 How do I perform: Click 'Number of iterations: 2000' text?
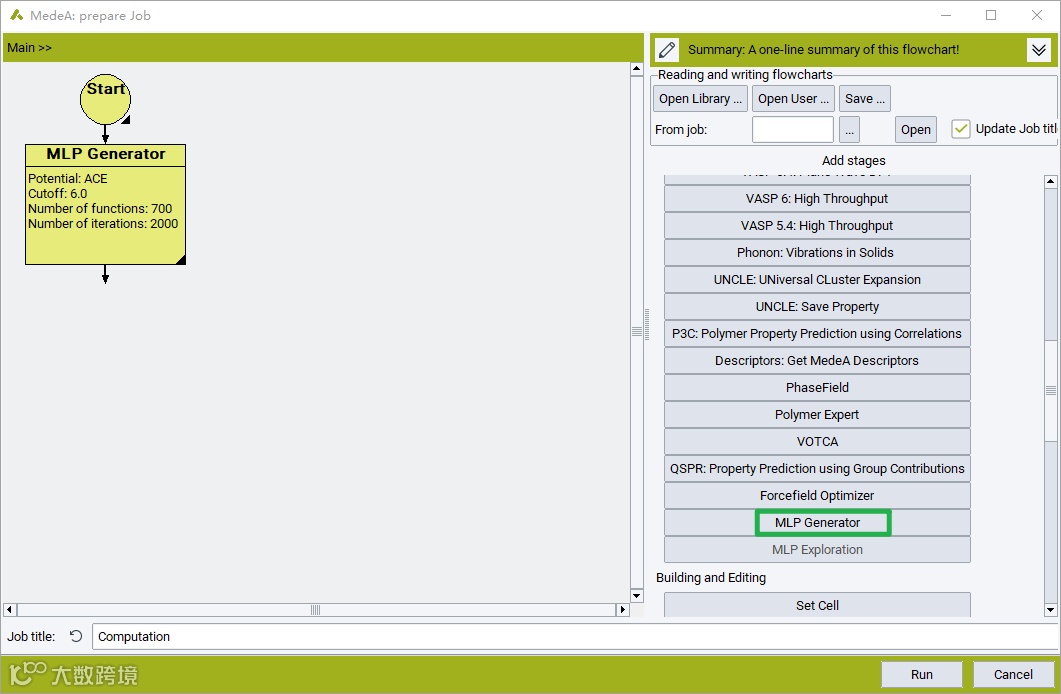pos(103,223)
